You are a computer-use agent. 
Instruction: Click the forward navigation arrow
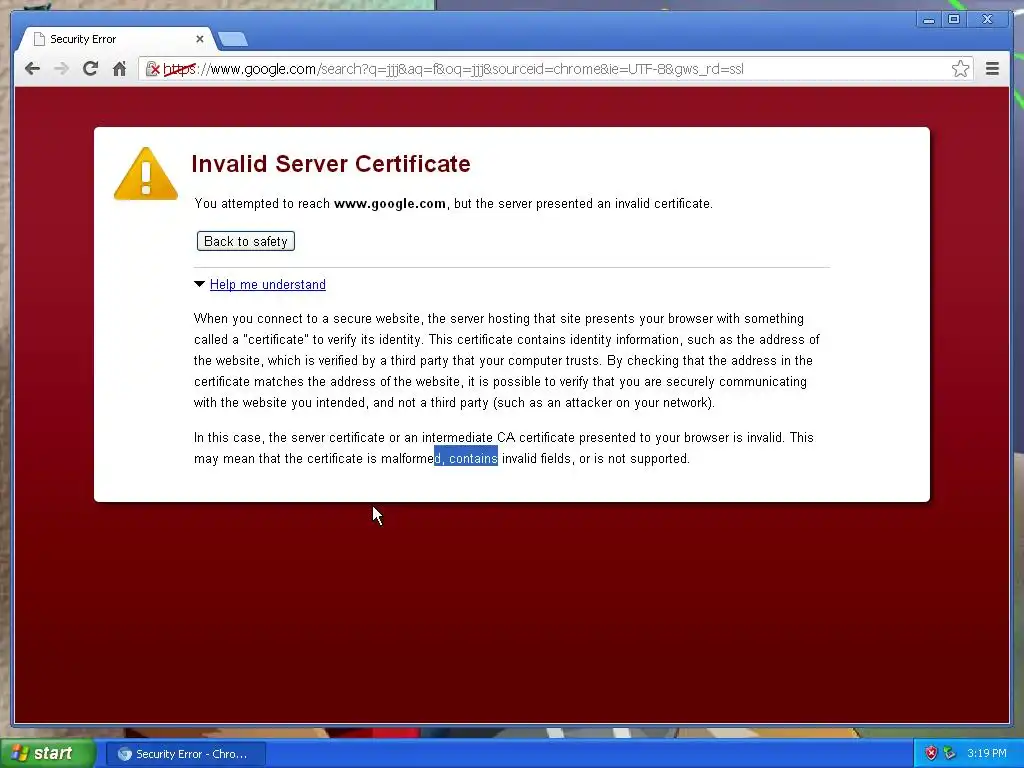(x=61, y=69)
